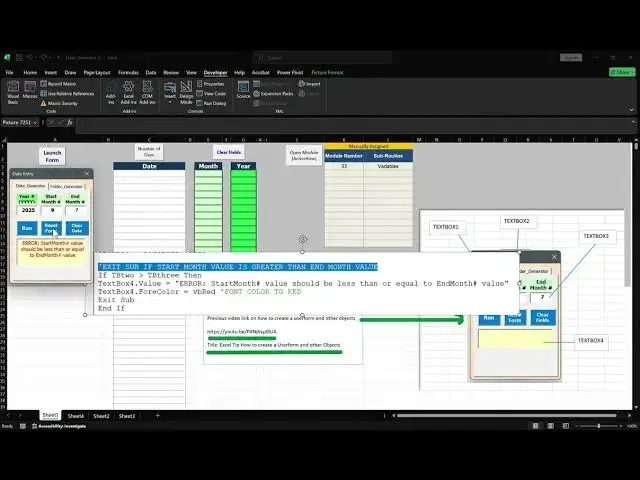Select the Sheet2 tab
Viewport: 640px width, 480px height.
pos(101,416)
